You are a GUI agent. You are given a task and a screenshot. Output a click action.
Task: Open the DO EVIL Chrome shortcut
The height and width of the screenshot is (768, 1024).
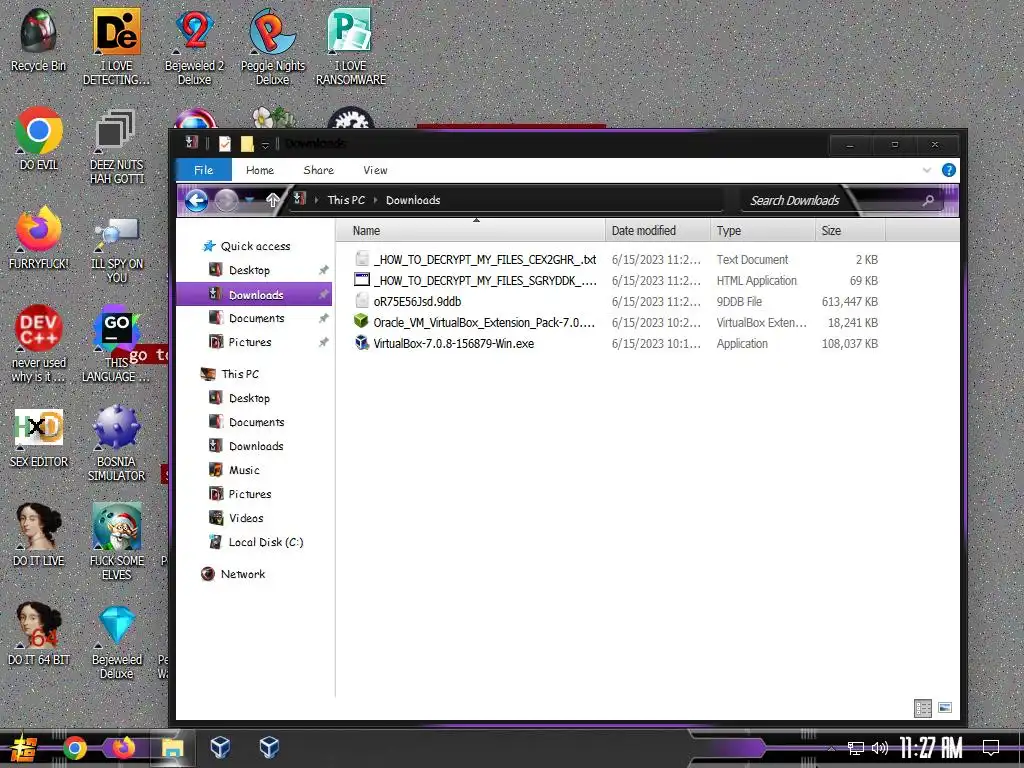coord(39,138)
